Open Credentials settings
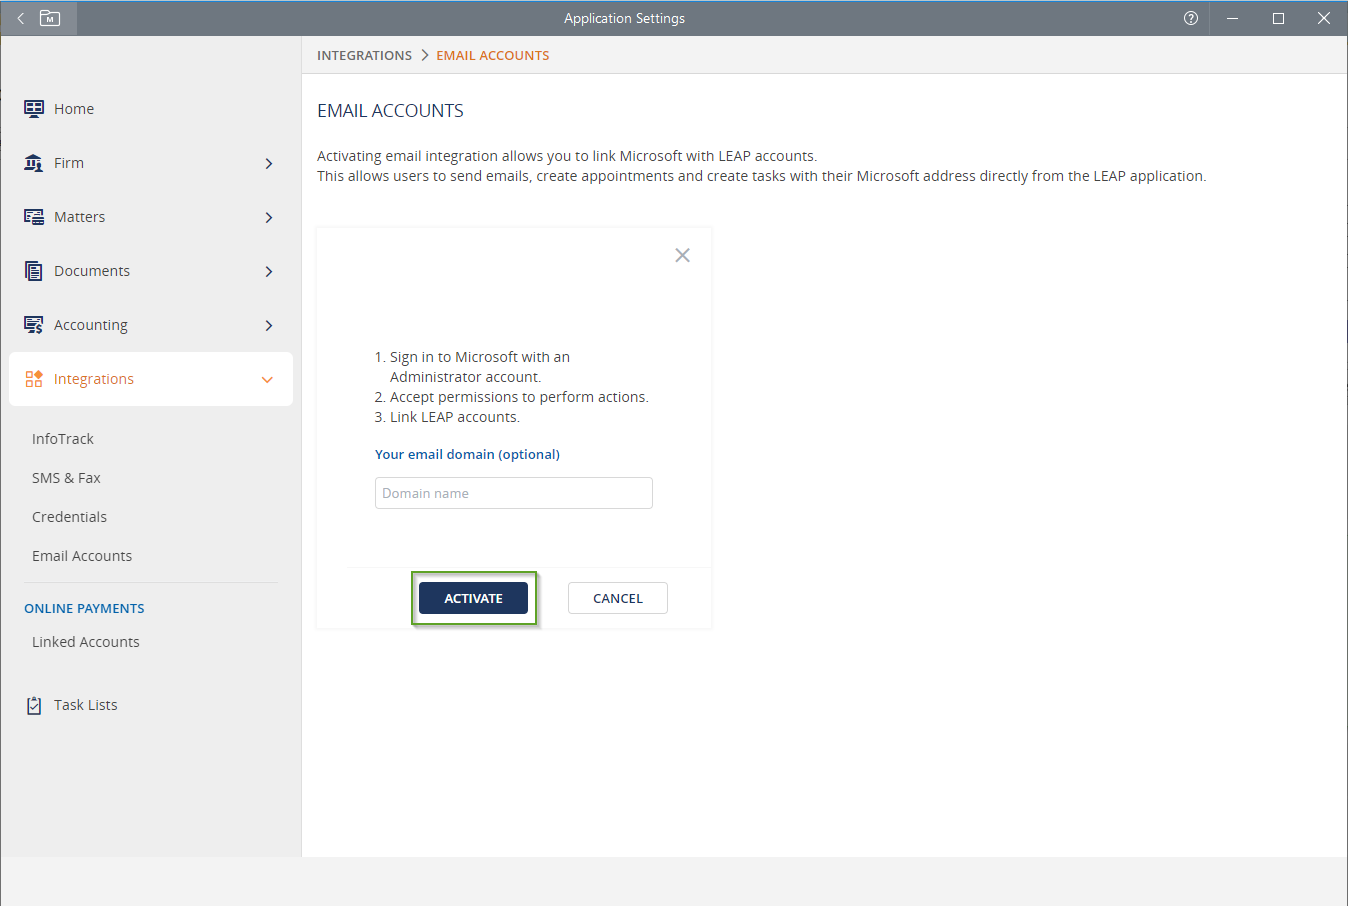Screen dimensions: 1348x906 [x=69, y=517]
